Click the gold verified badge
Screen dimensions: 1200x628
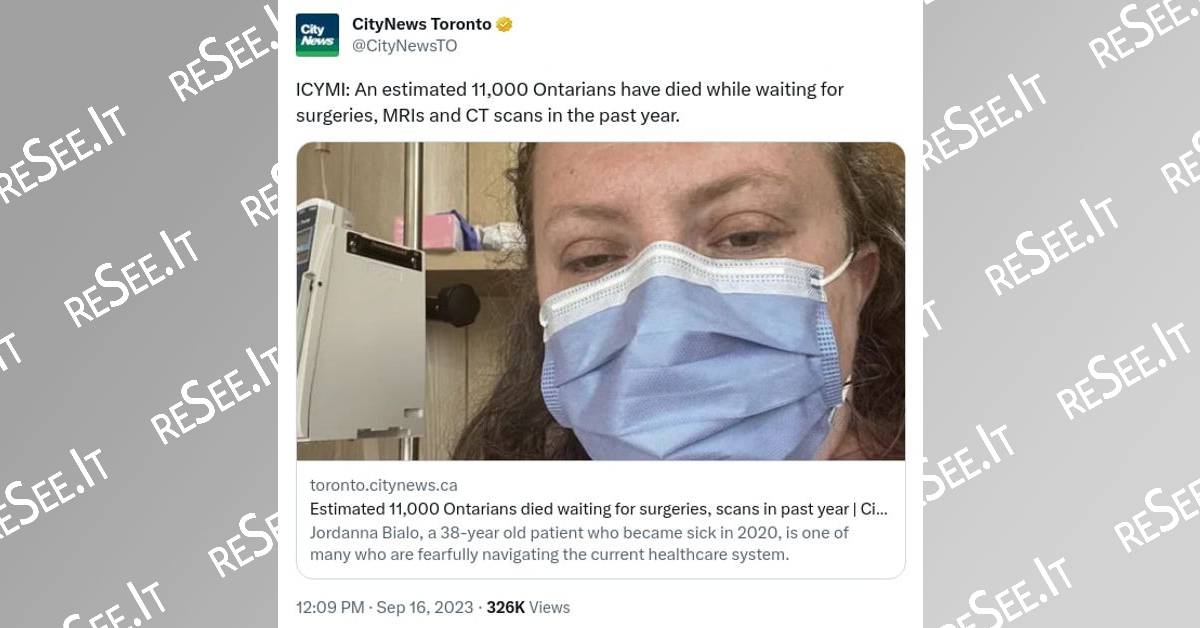505,24
